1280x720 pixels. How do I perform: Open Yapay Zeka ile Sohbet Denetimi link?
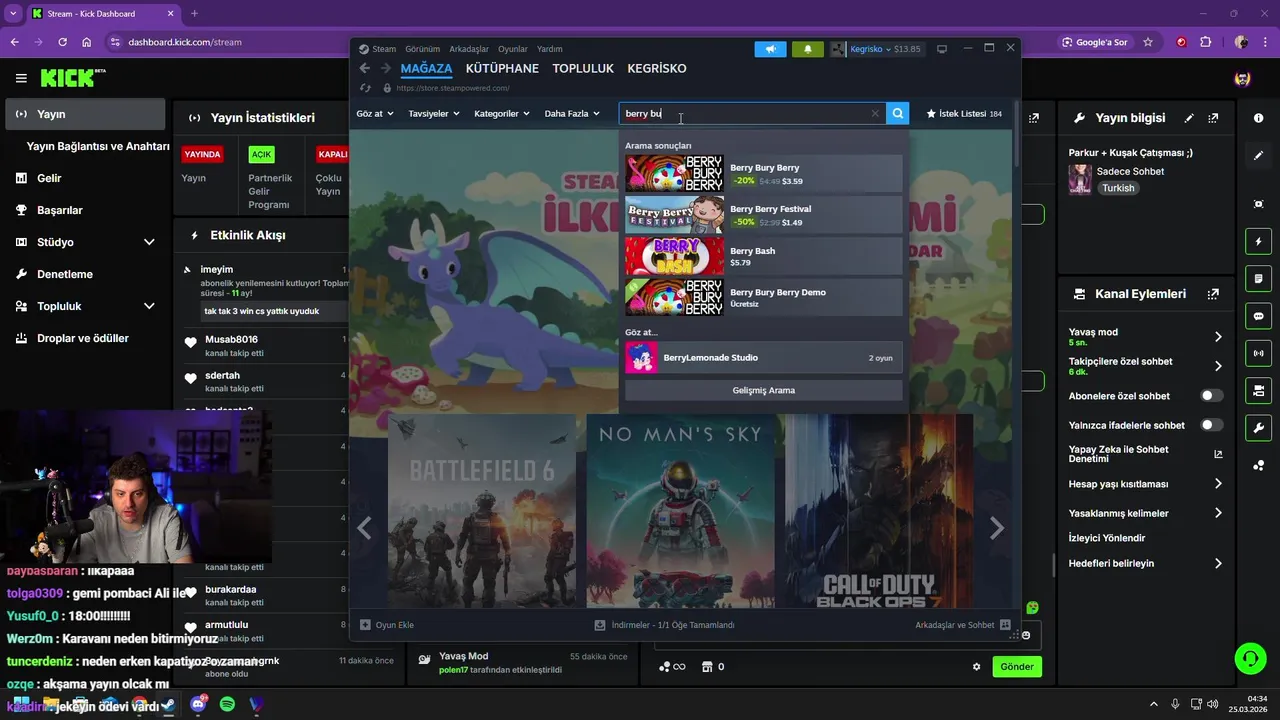coord(1146,454)
